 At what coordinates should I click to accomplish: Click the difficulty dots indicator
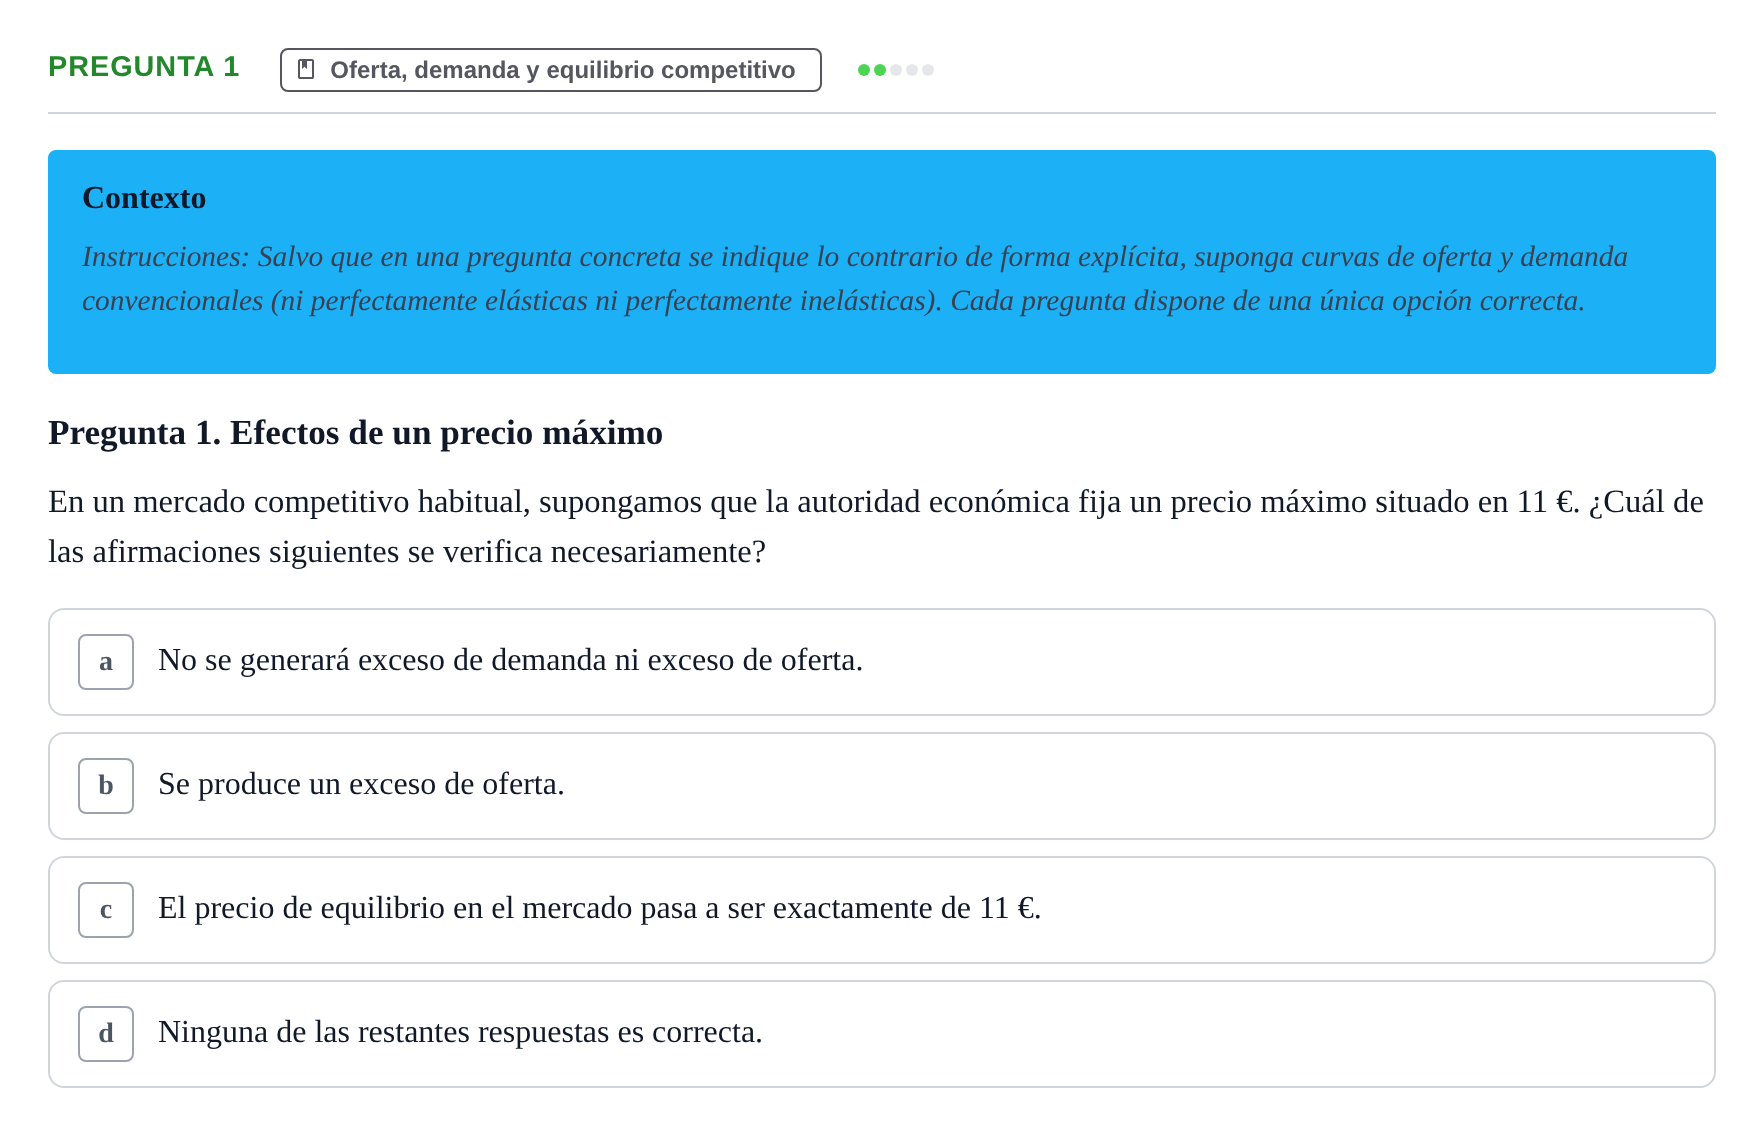coord(896,70)
